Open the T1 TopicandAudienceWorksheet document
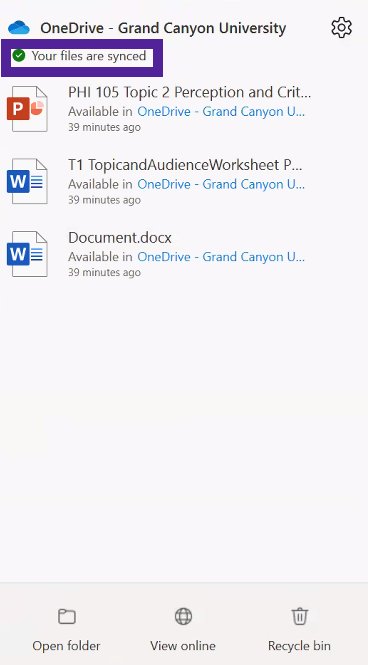 click(x=185, y=165)
